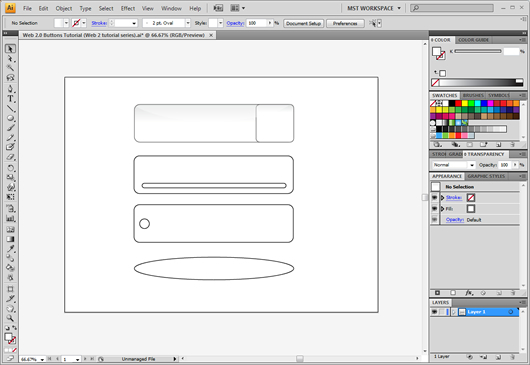Viewport: 530px width, 365px height.
Task: Click the Adobe help search field
Action: [x=452, y=8]
